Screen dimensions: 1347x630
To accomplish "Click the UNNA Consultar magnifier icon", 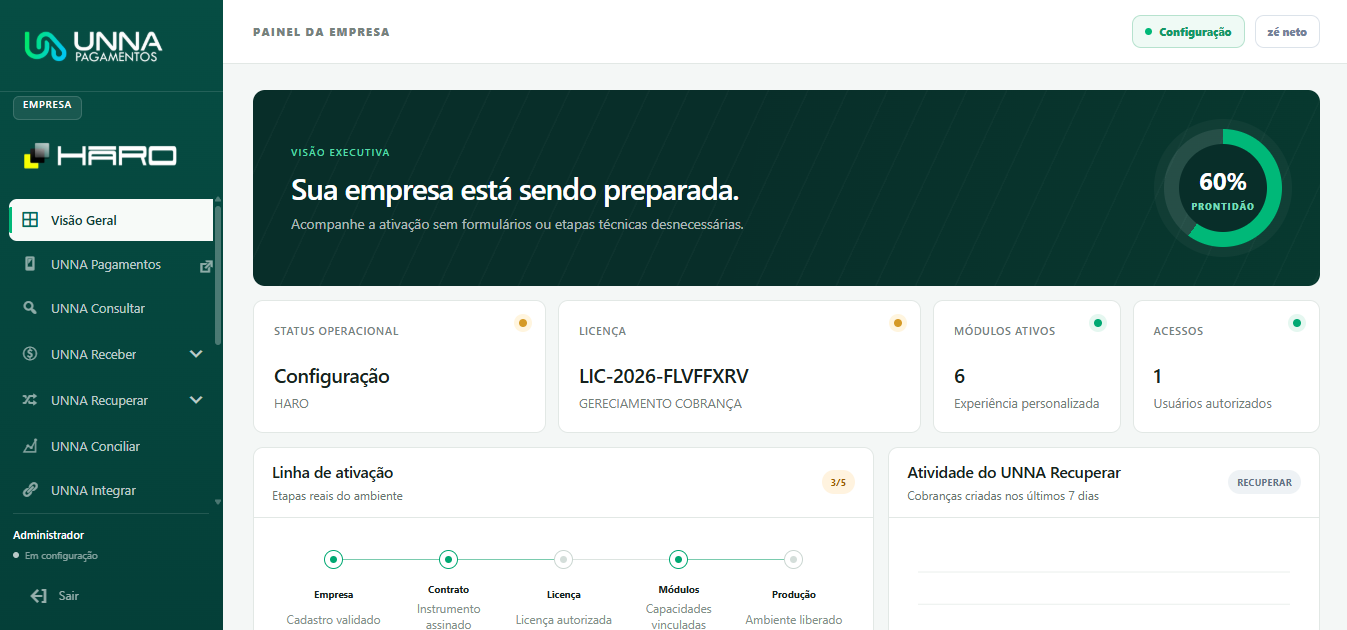I will [30, 308].
